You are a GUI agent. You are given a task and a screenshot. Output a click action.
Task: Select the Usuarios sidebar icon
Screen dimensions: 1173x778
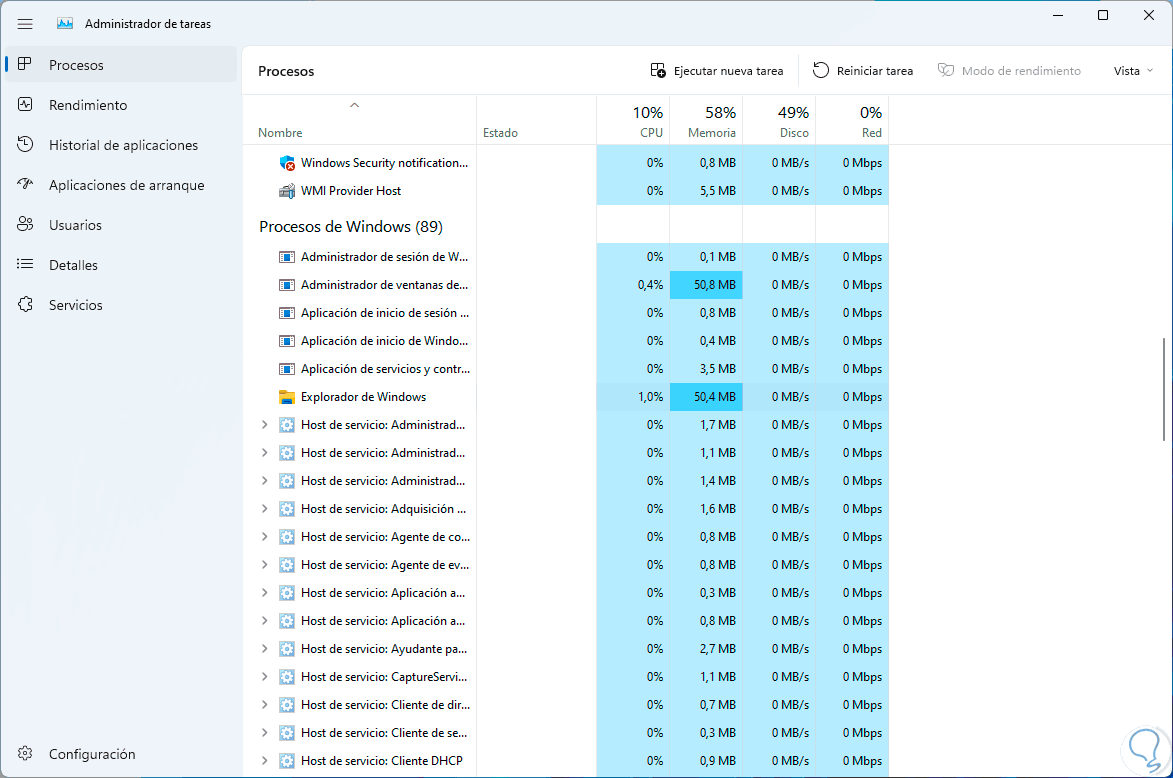point(25,224)
